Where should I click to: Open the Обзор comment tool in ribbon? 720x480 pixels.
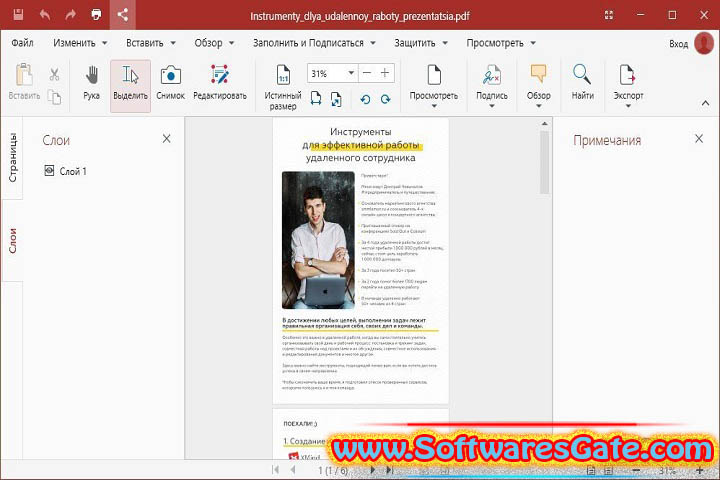tap(539, 86)
